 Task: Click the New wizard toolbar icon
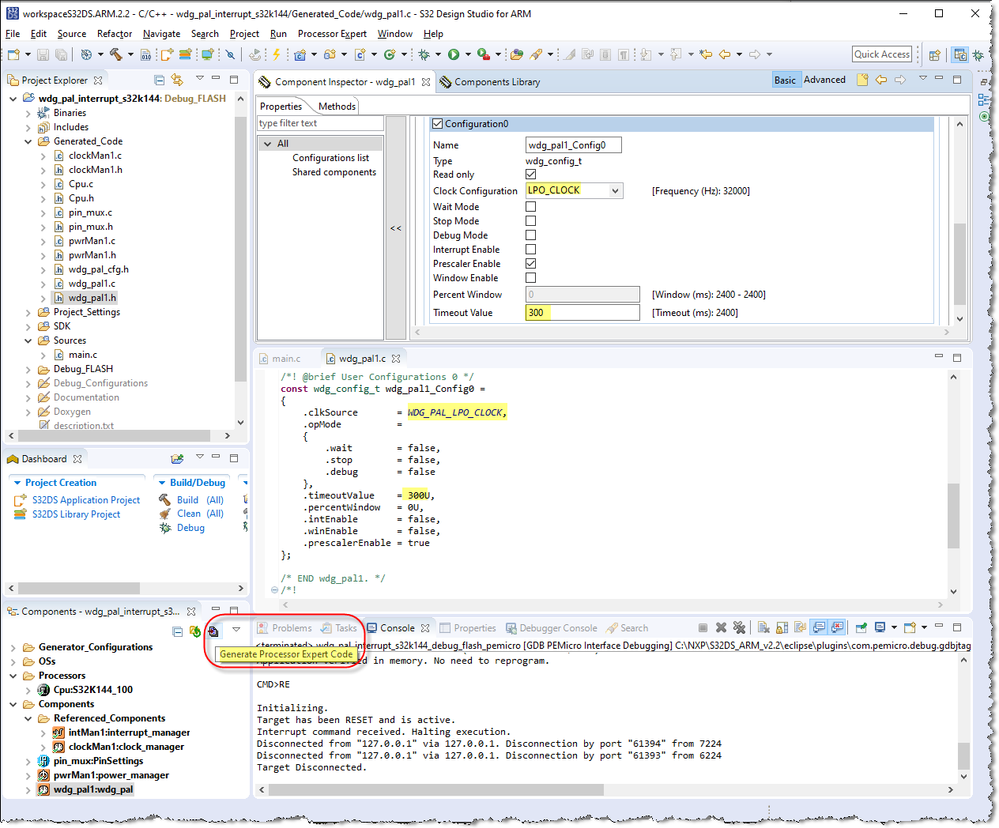pos(14,55)
